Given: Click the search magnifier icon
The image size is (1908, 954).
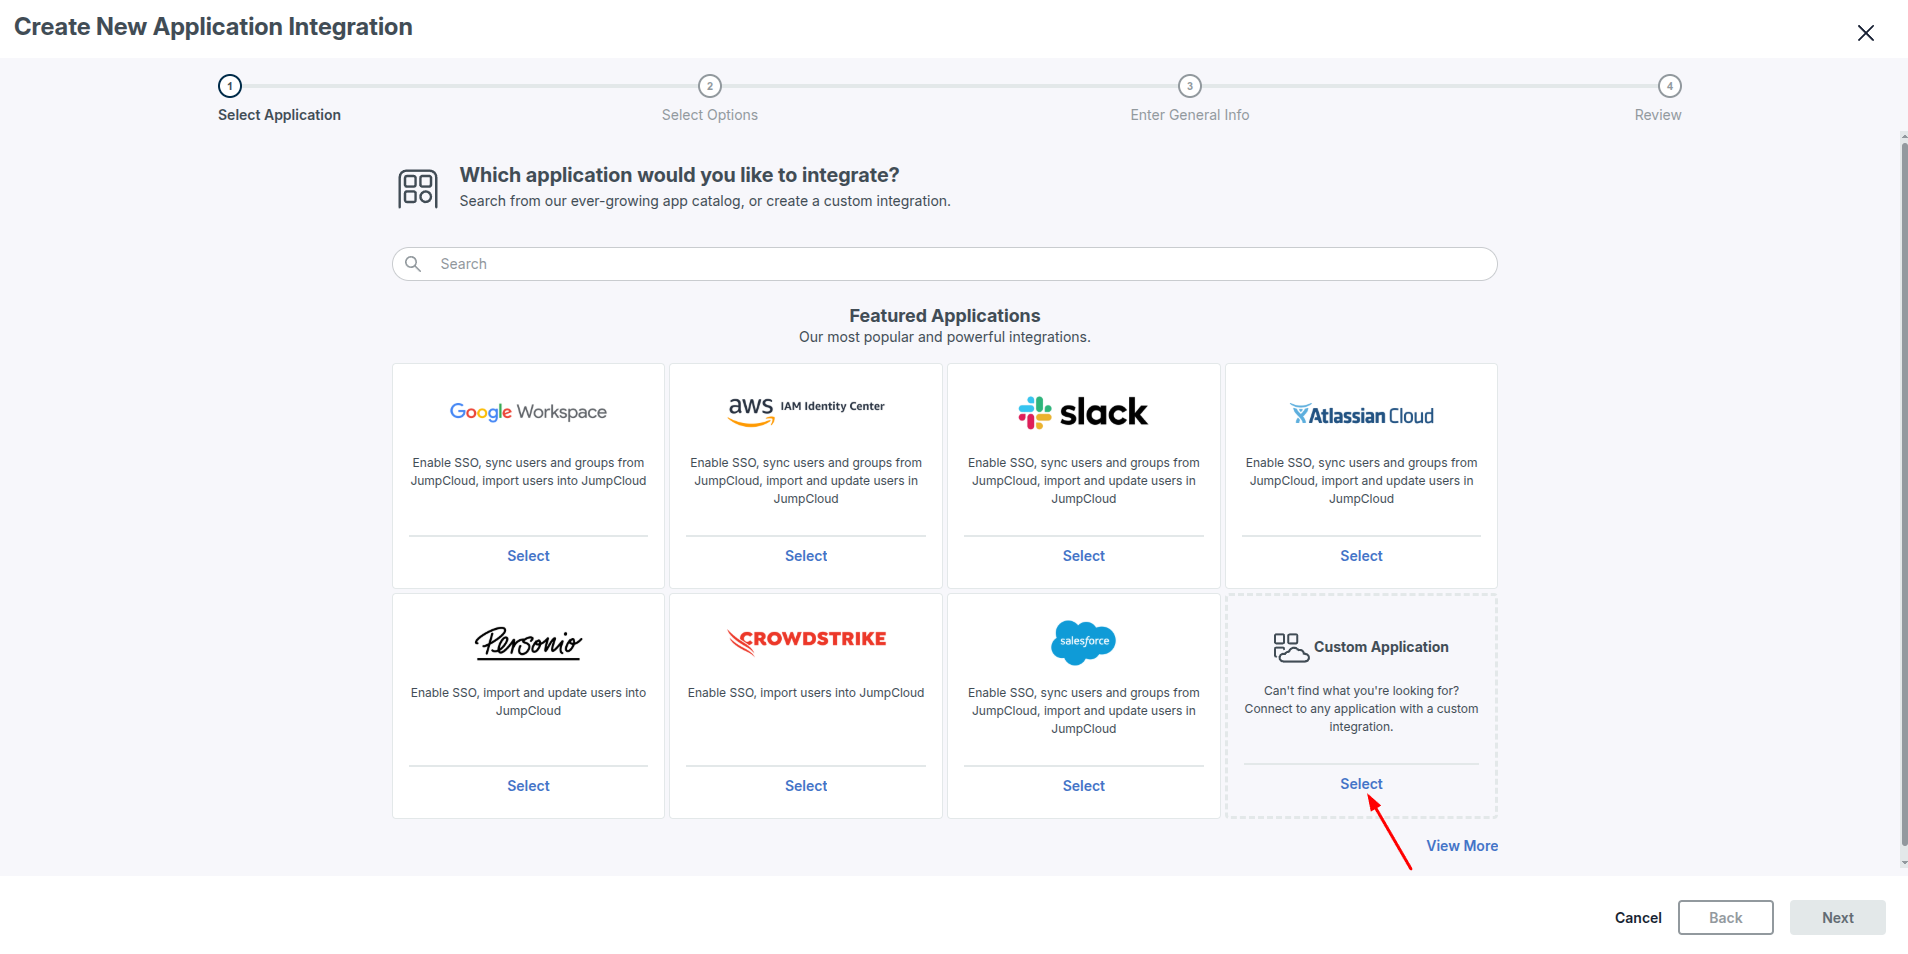Looking at the screenshot, I should click(413, 264).
